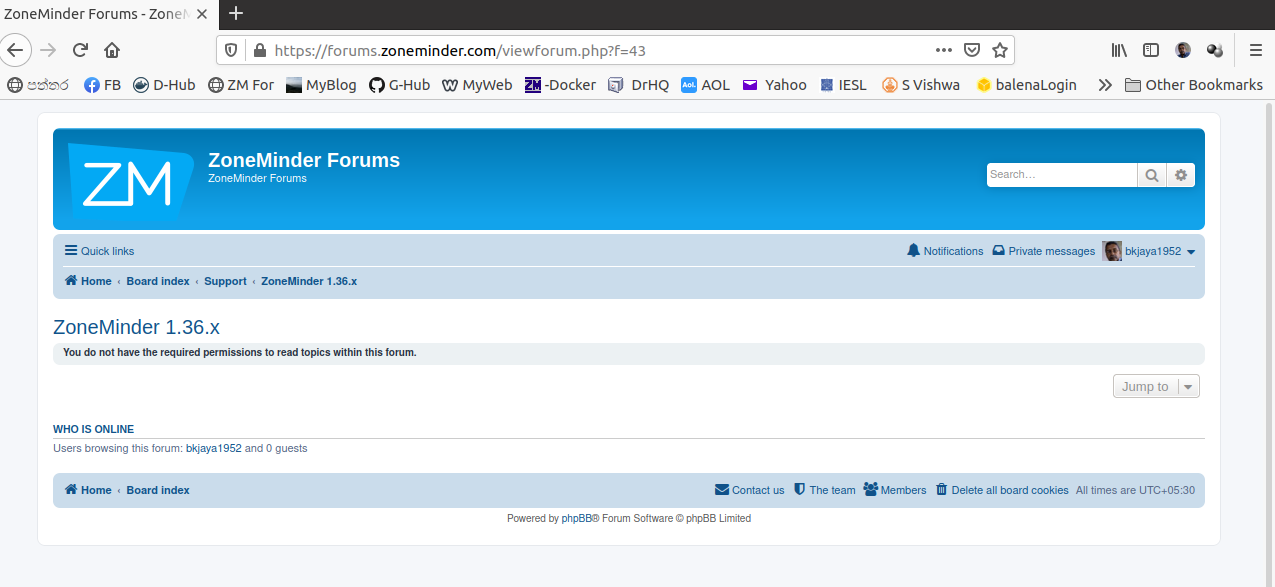Click the browser Forward arrow button

click(x=48, y=50)
